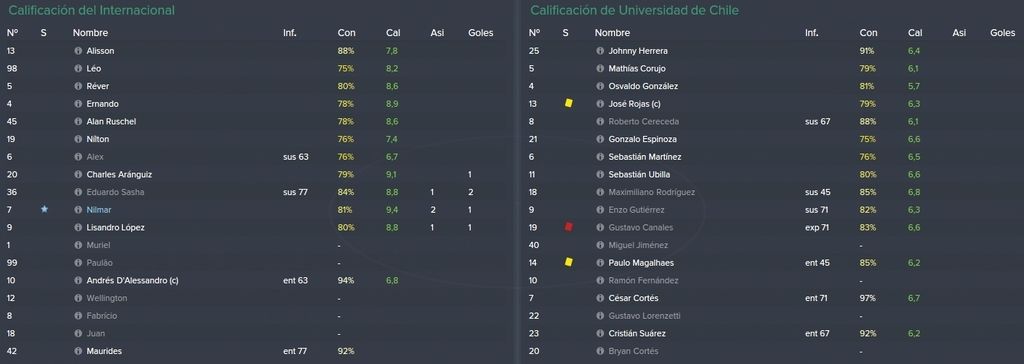Click info icon next to César Cortés

[x=600, y=298]
